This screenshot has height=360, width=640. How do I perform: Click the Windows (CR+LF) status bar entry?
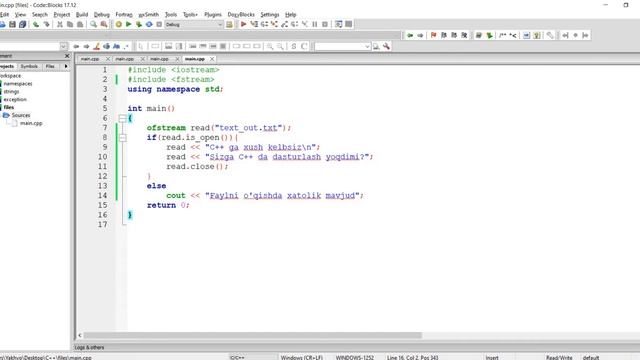pyautogui.click(x=302, y=358)
